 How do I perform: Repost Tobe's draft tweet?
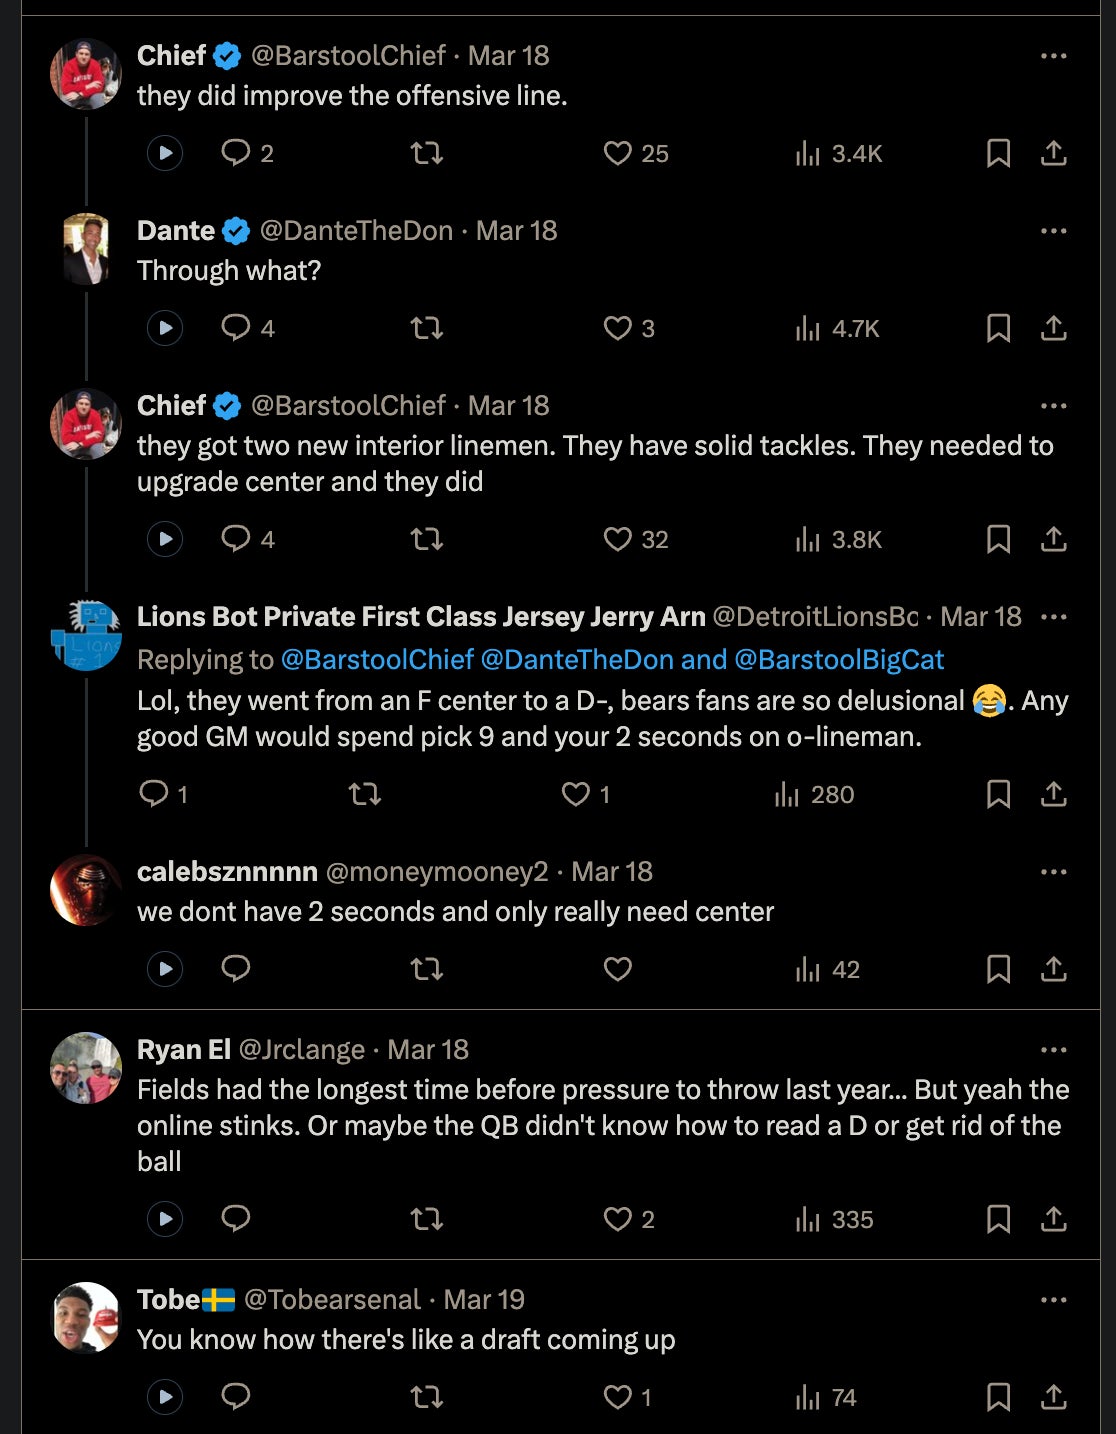click(x=427, y=1397)
